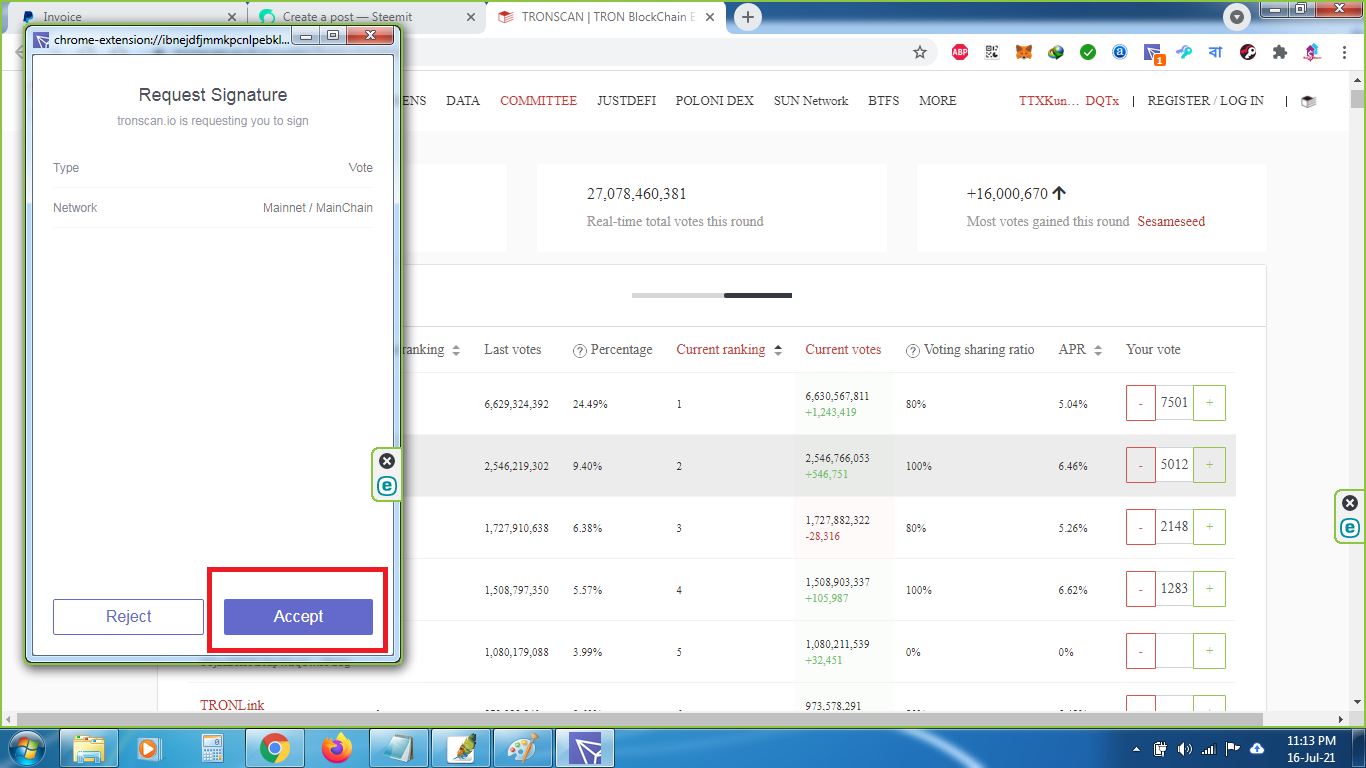Decrease vote for the 2148 row
Screen dimensions: 1366x768
pos(1141,527)
